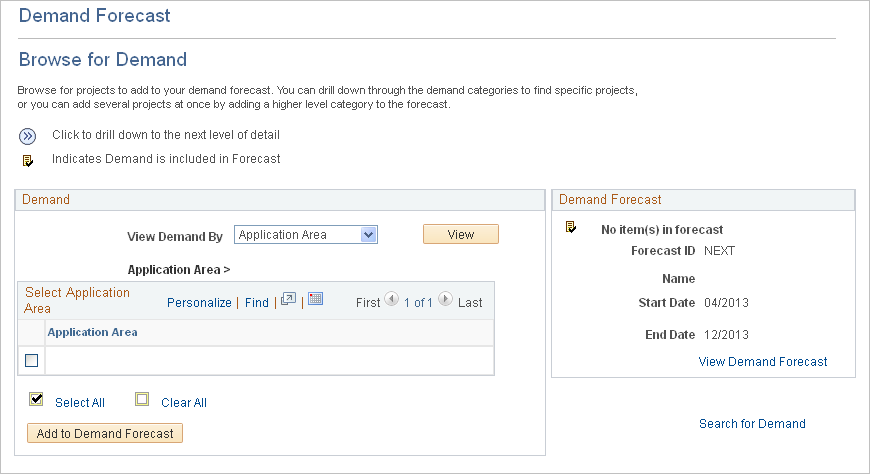Open Search for Demand link
The height and width of the screenshot is (474, 870).
pyautogui.click(x=752, y=424)
